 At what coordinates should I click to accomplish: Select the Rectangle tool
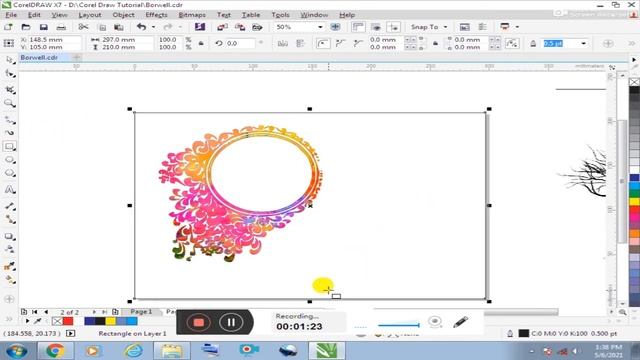pos(10,147)
